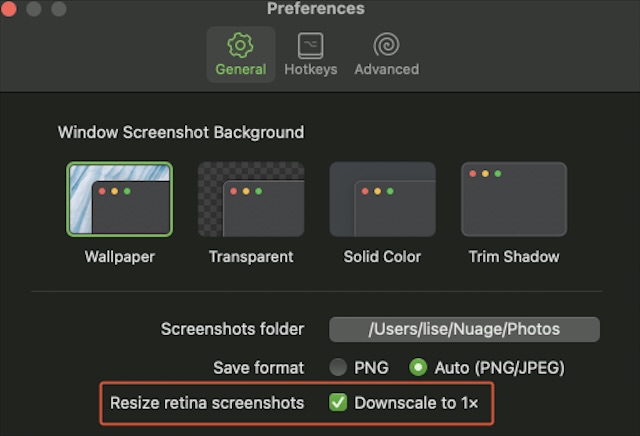Pick the Solid Color background thumbnail
This screenshot has height=436, width=640.
click(x=382, y=199)
